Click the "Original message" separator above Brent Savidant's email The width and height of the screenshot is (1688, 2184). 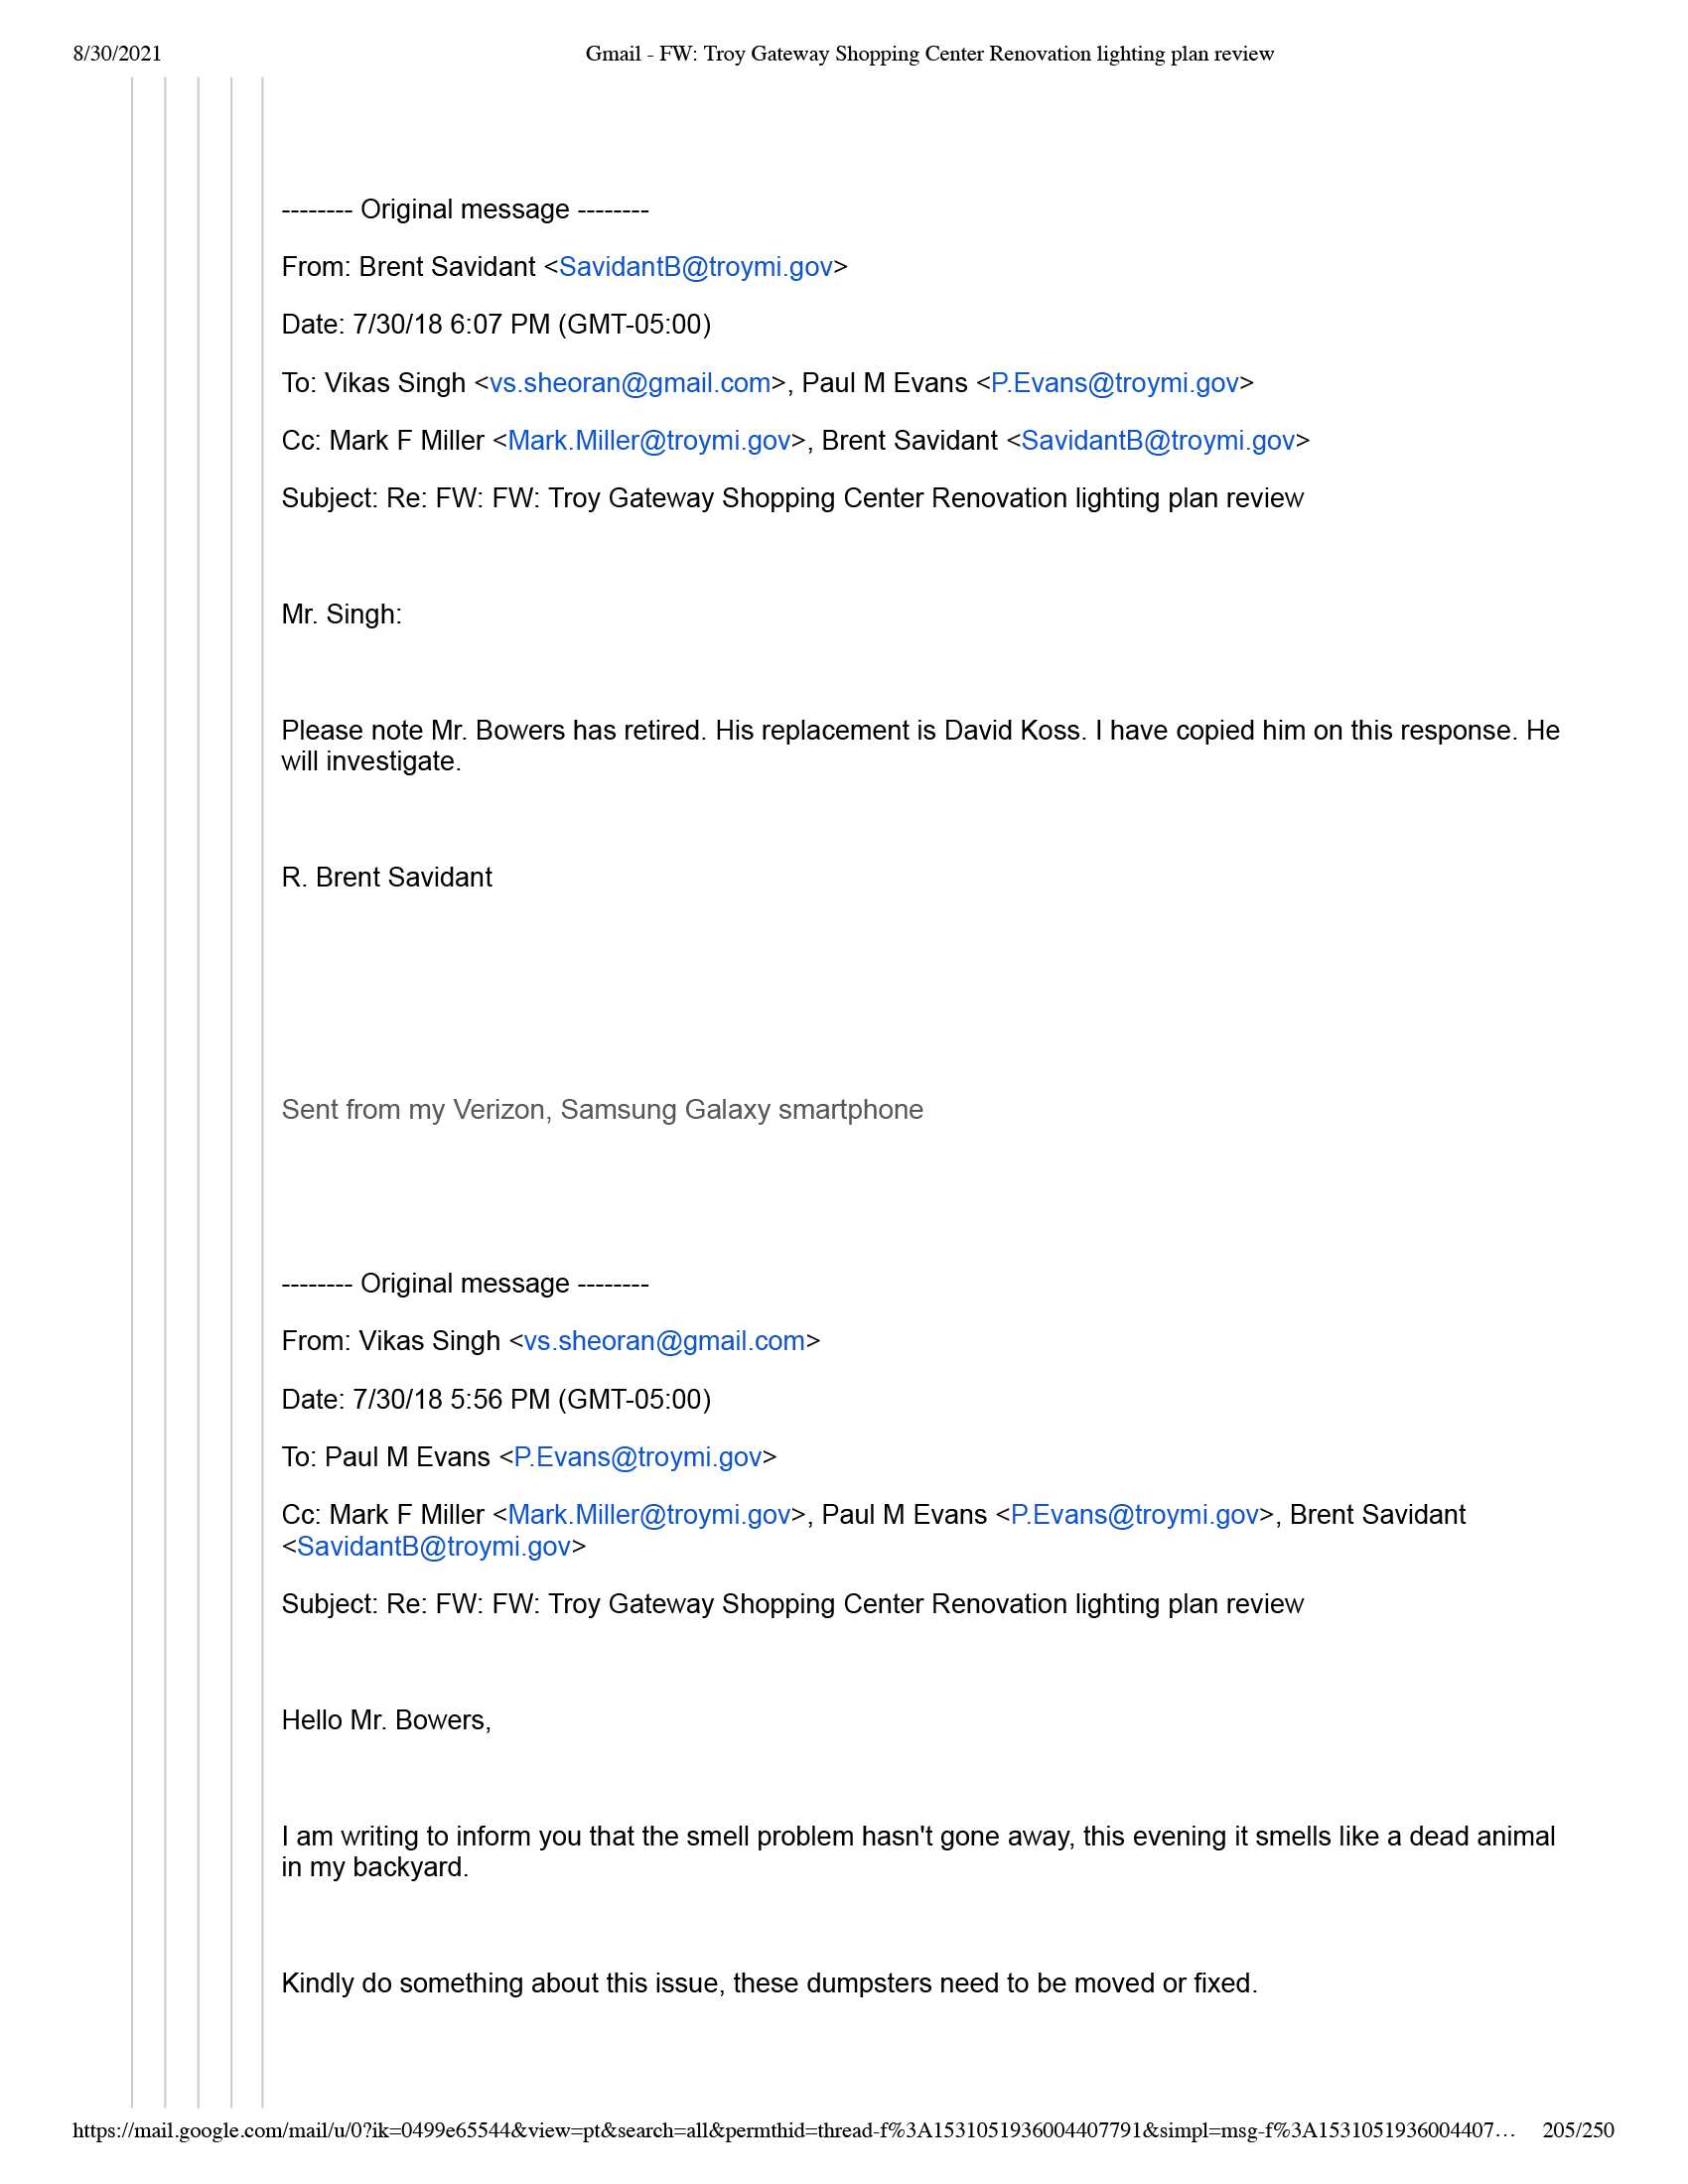click(465, 210)
